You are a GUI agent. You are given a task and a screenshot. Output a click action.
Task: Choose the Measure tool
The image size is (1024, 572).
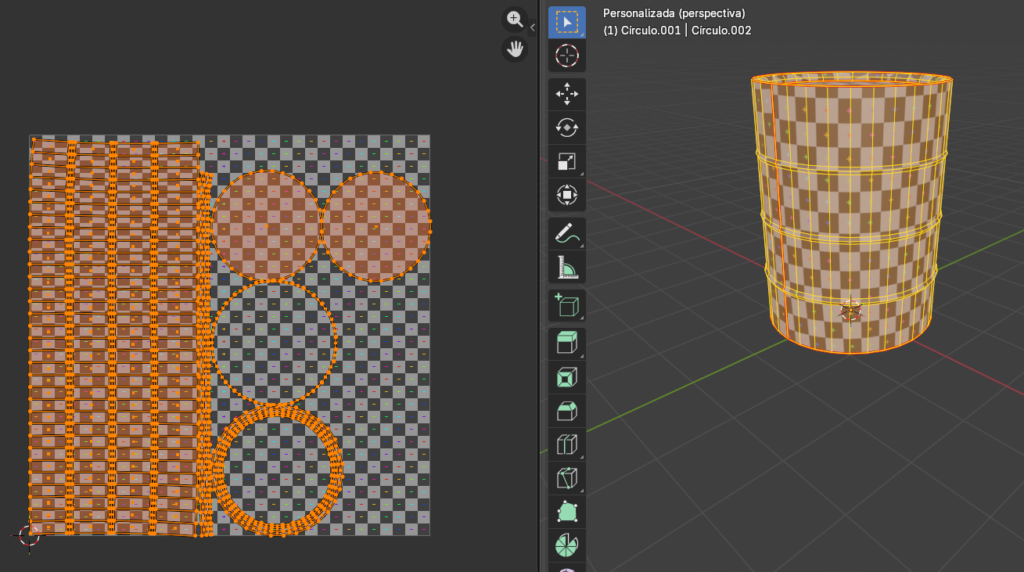pyautogui.click(x=567, y=267)
